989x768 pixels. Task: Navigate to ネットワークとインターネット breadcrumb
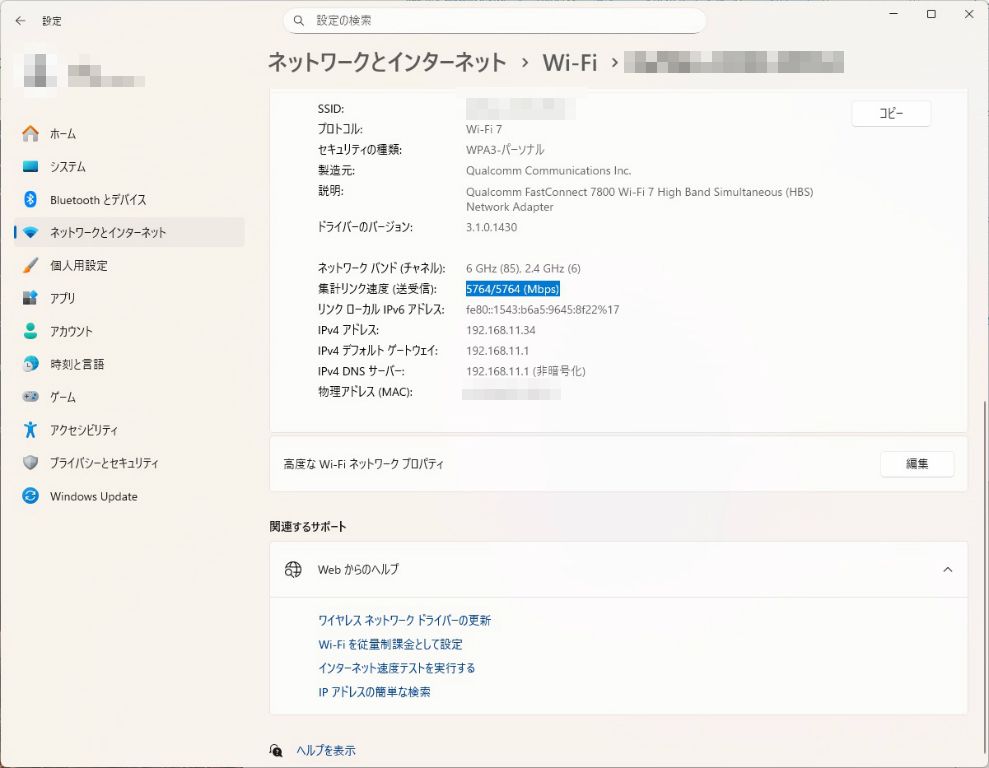pyautogui.click(x=387, y=62)
